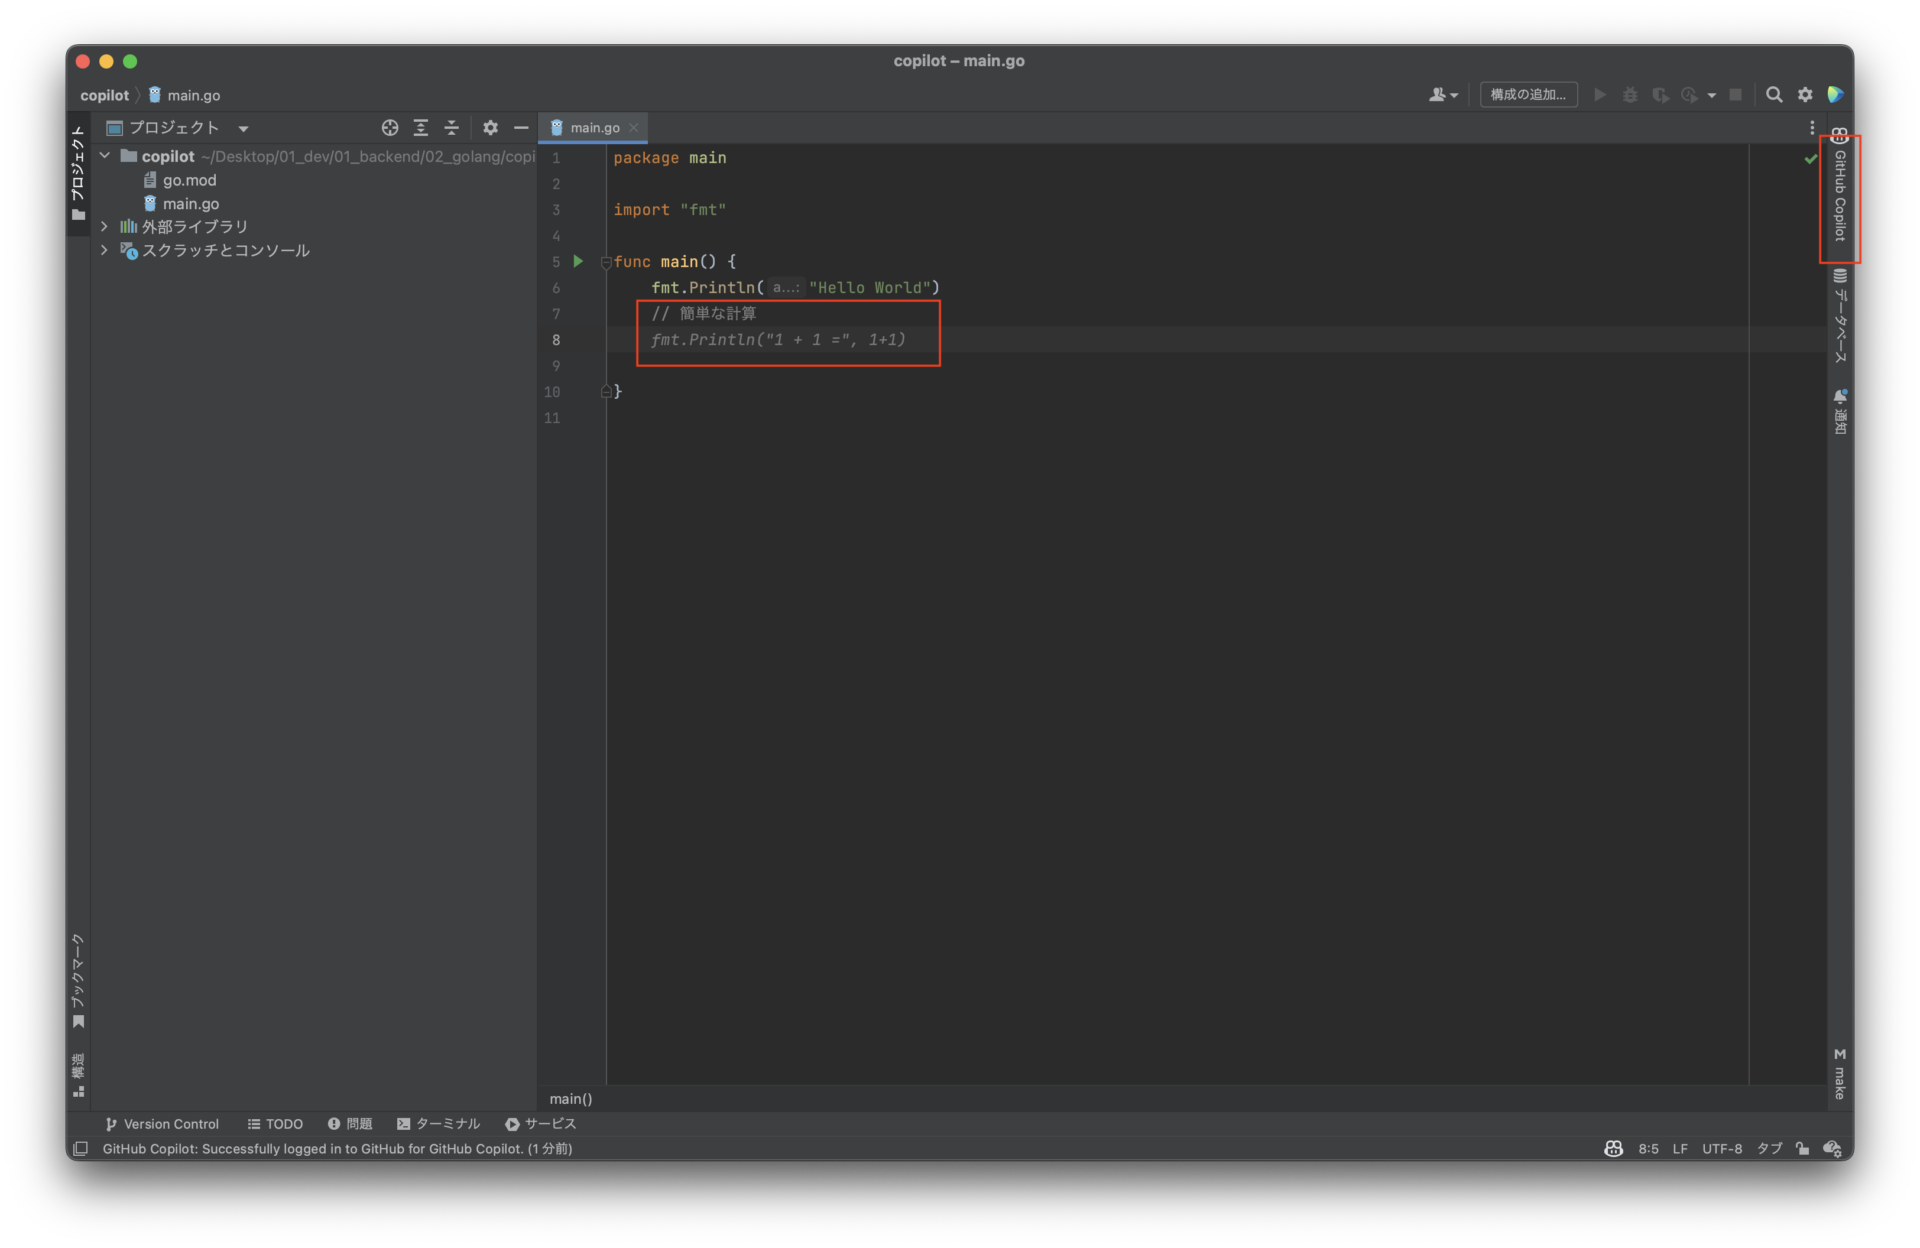
Task: Click the 構成の追加 configuration button
Action: pyautogui.click(x=1528, y=95)
